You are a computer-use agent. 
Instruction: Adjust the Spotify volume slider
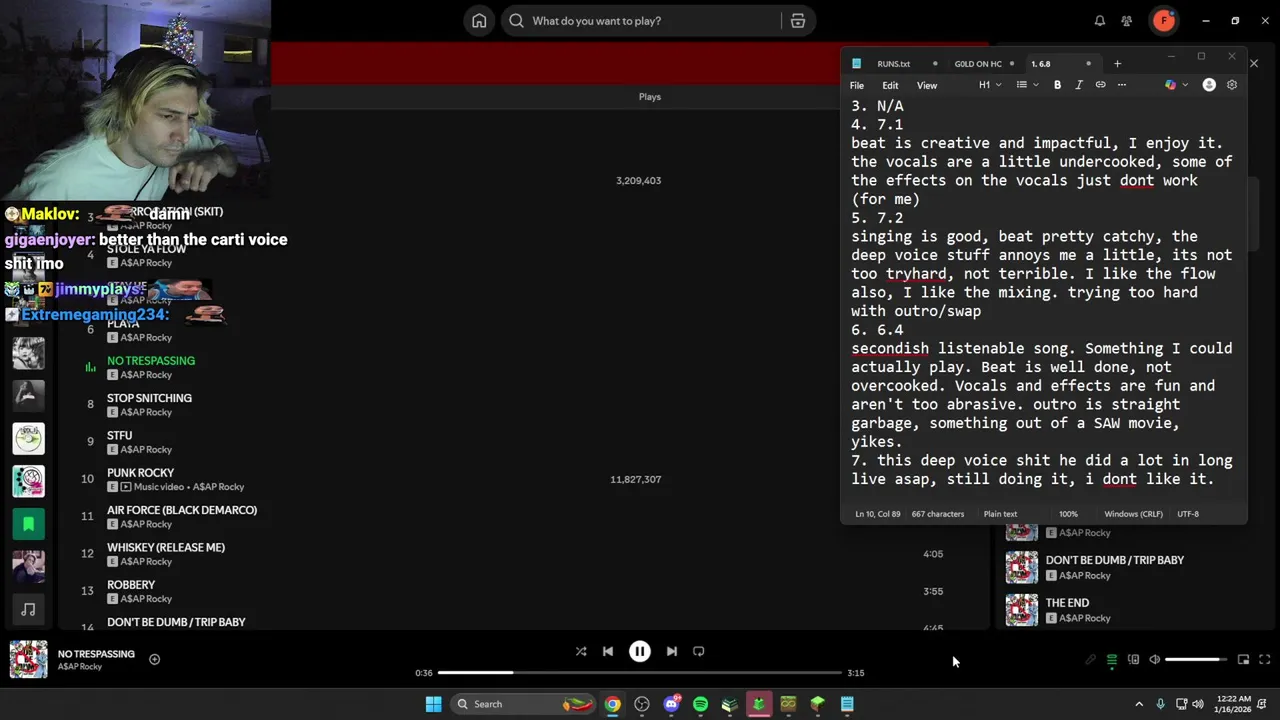click(x=1196, y=660)
